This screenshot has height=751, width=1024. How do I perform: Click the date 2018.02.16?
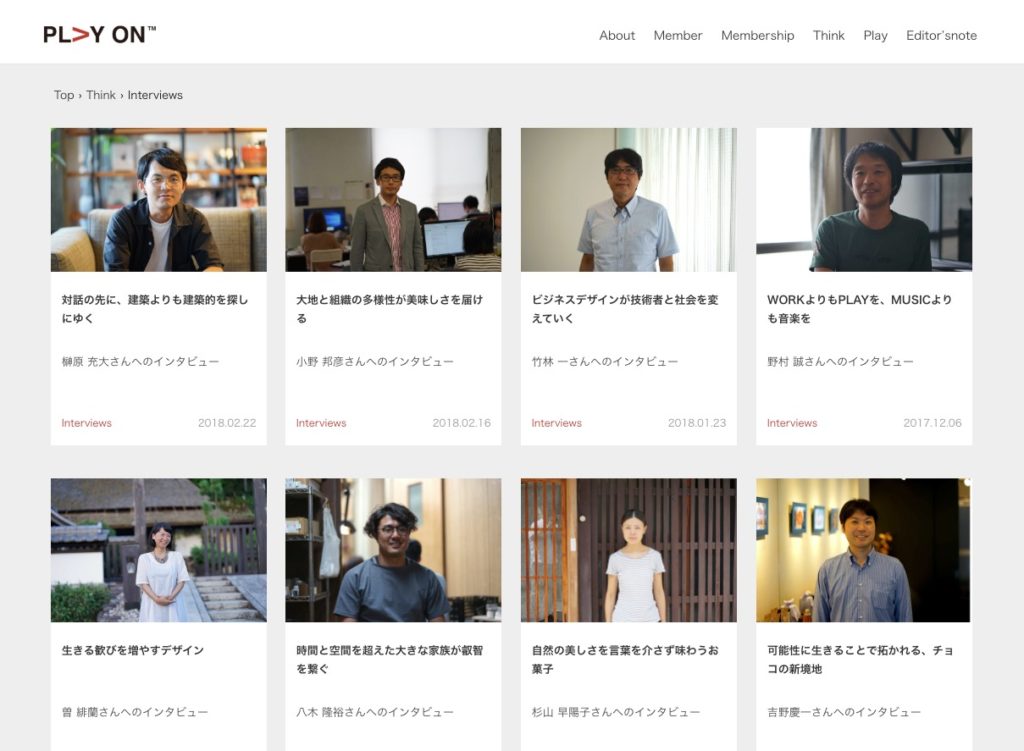[461, 423]
